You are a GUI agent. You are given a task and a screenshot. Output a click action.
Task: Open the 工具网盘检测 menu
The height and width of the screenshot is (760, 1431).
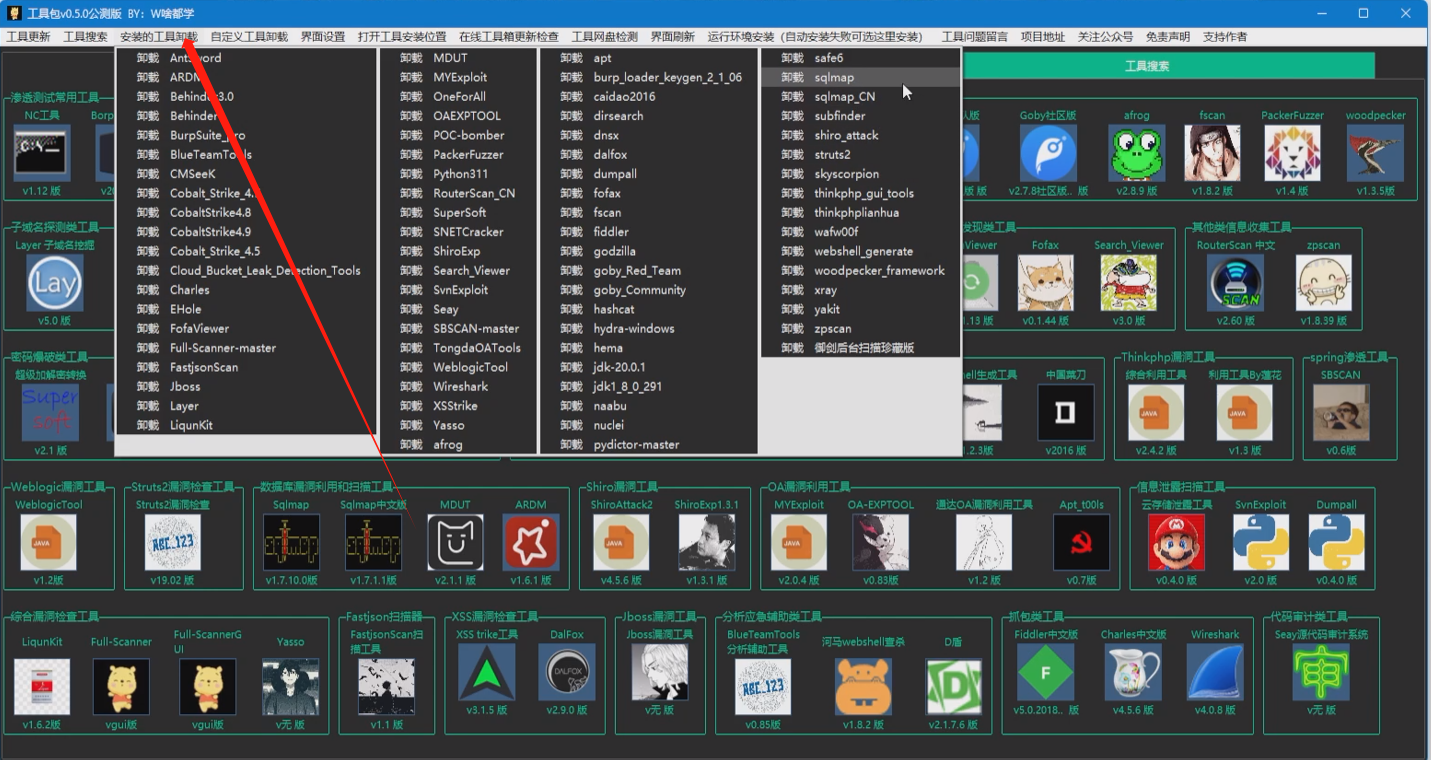pos(603,37)
